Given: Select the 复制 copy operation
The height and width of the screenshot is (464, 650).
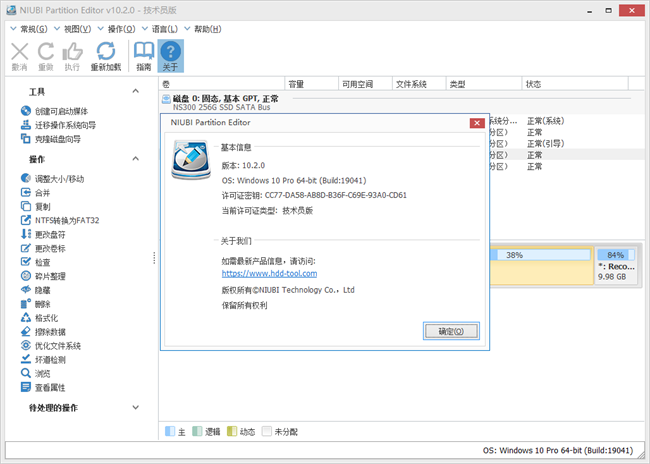Looking at the screenshot, I should [x=35, y=206].
